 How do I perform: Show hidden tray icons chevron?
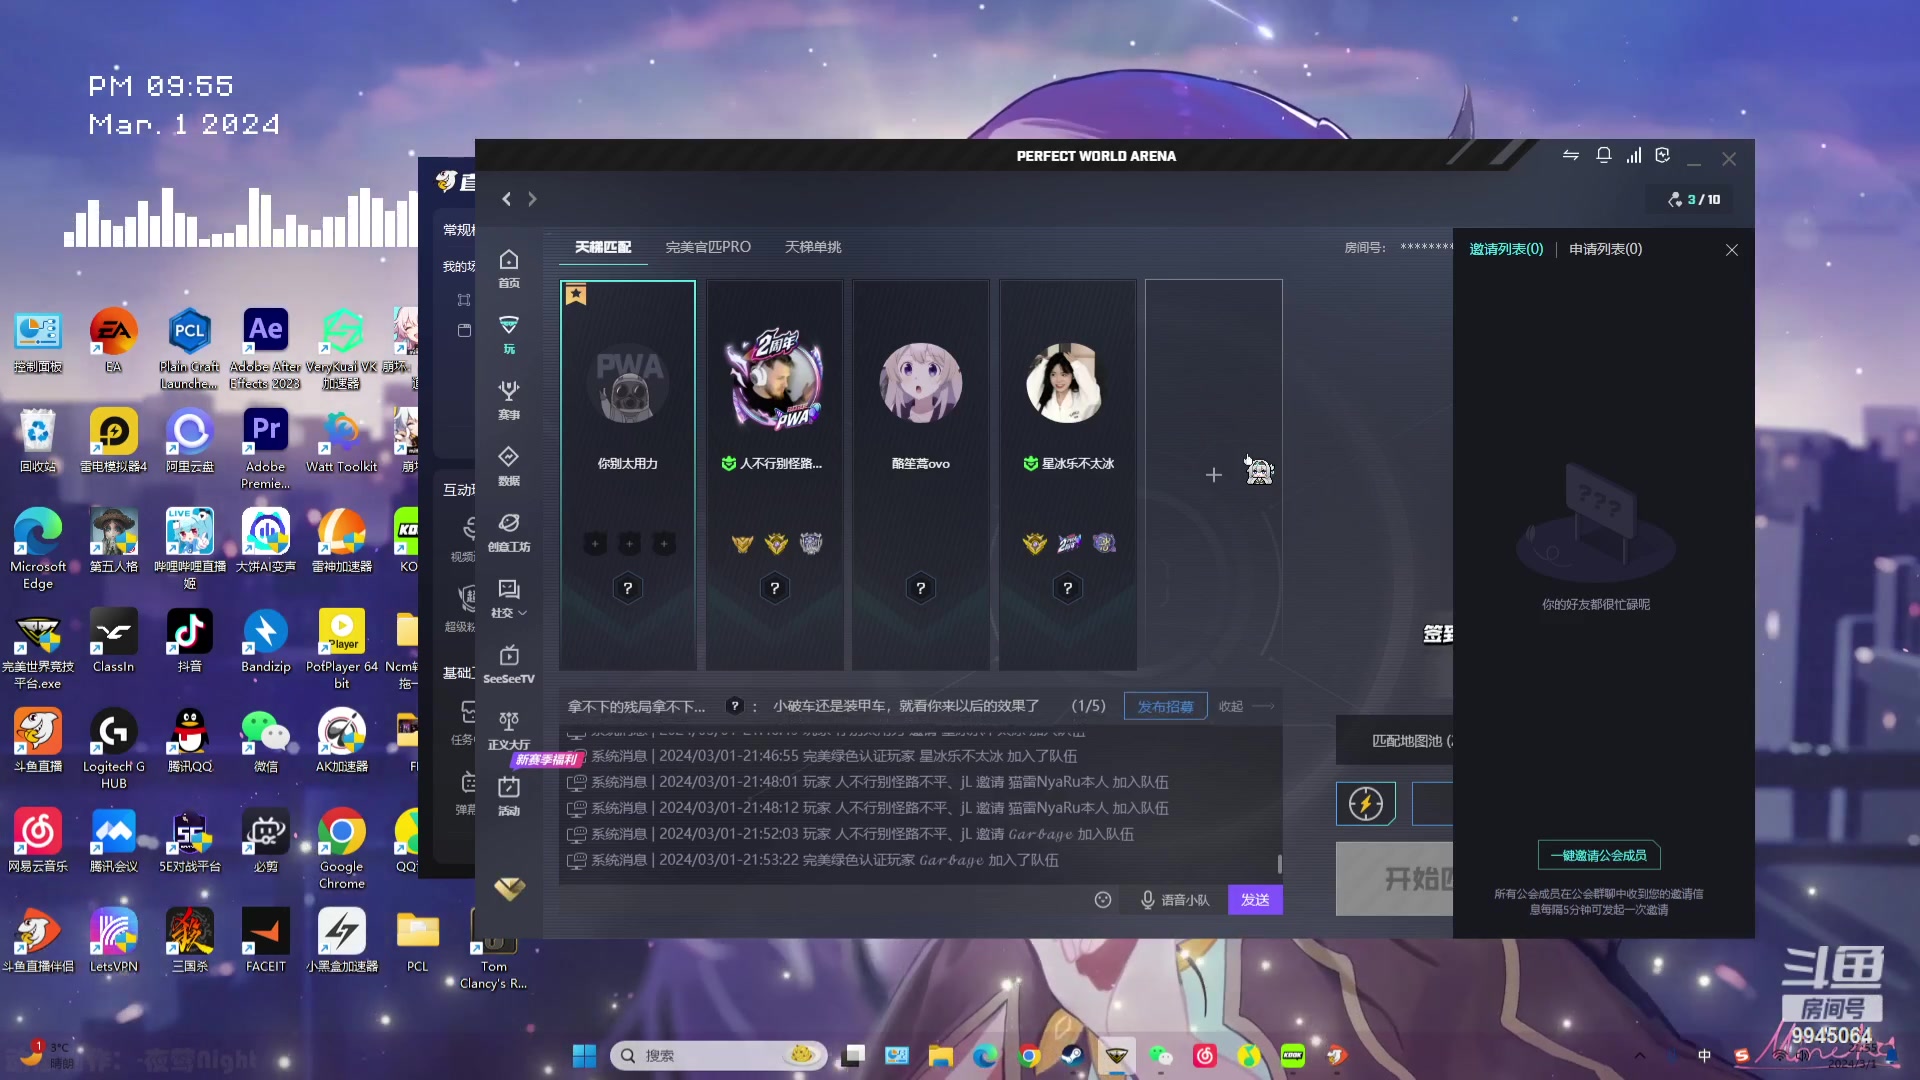coord(1640,1055)
